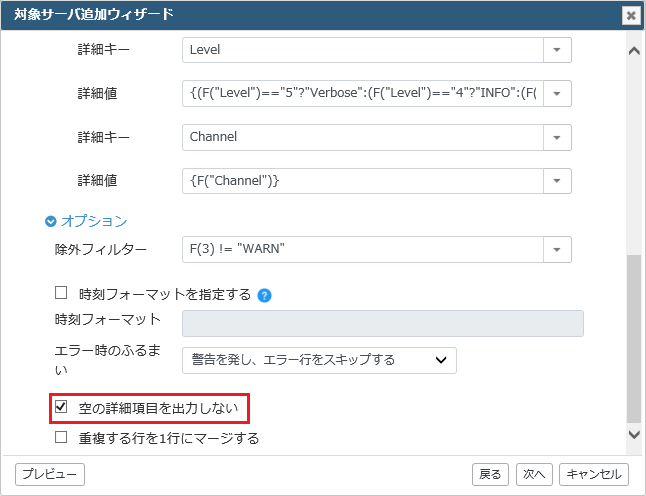
Task: Click in the {F("Channel")} value field
Action: coord(363,181)
